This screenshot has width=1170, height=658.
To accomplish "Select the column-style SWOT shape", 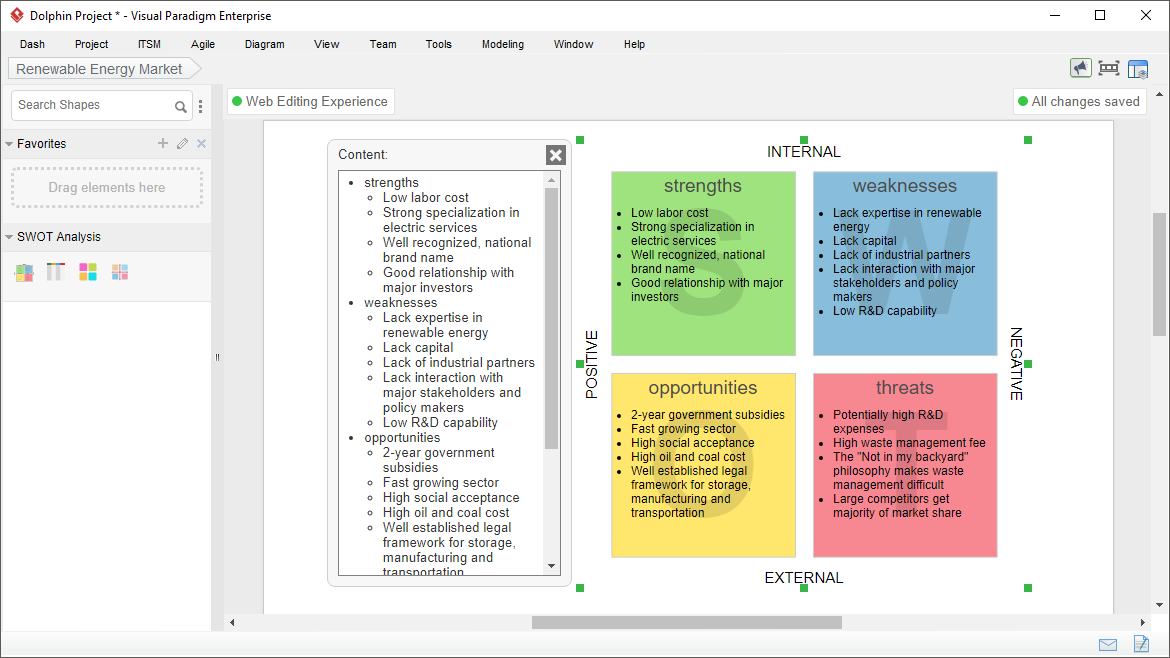I will [x=55, y=272].
